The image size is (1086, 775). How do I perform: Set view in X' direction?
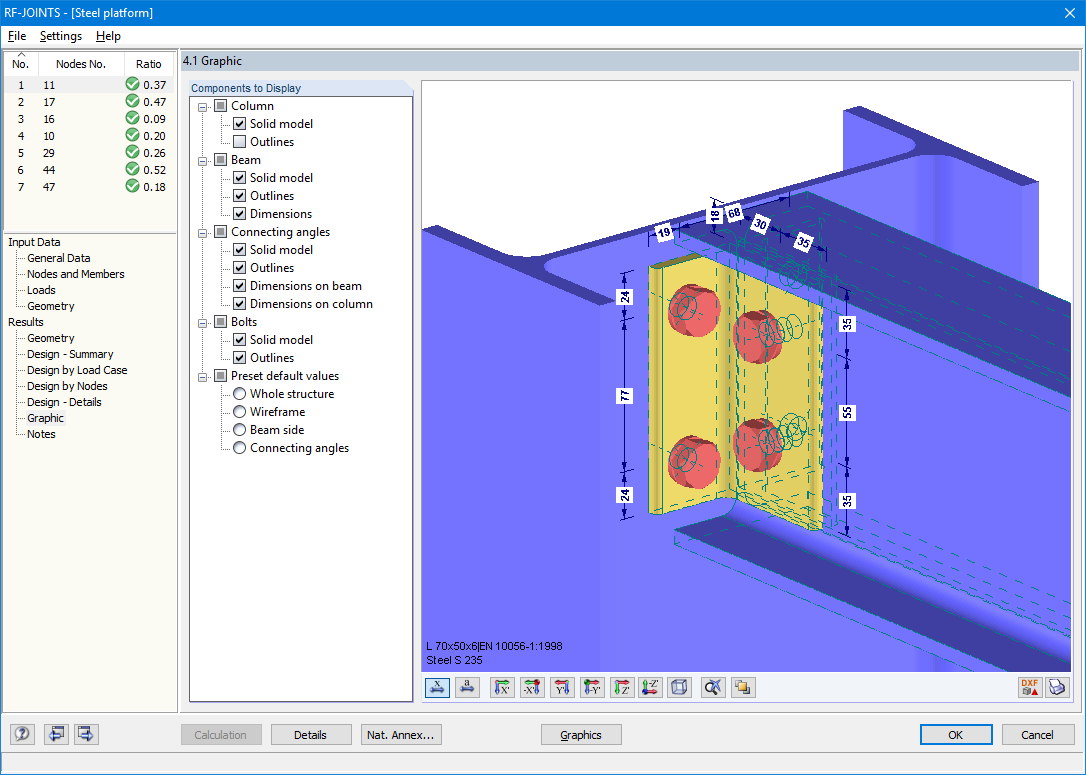[502, 688]
